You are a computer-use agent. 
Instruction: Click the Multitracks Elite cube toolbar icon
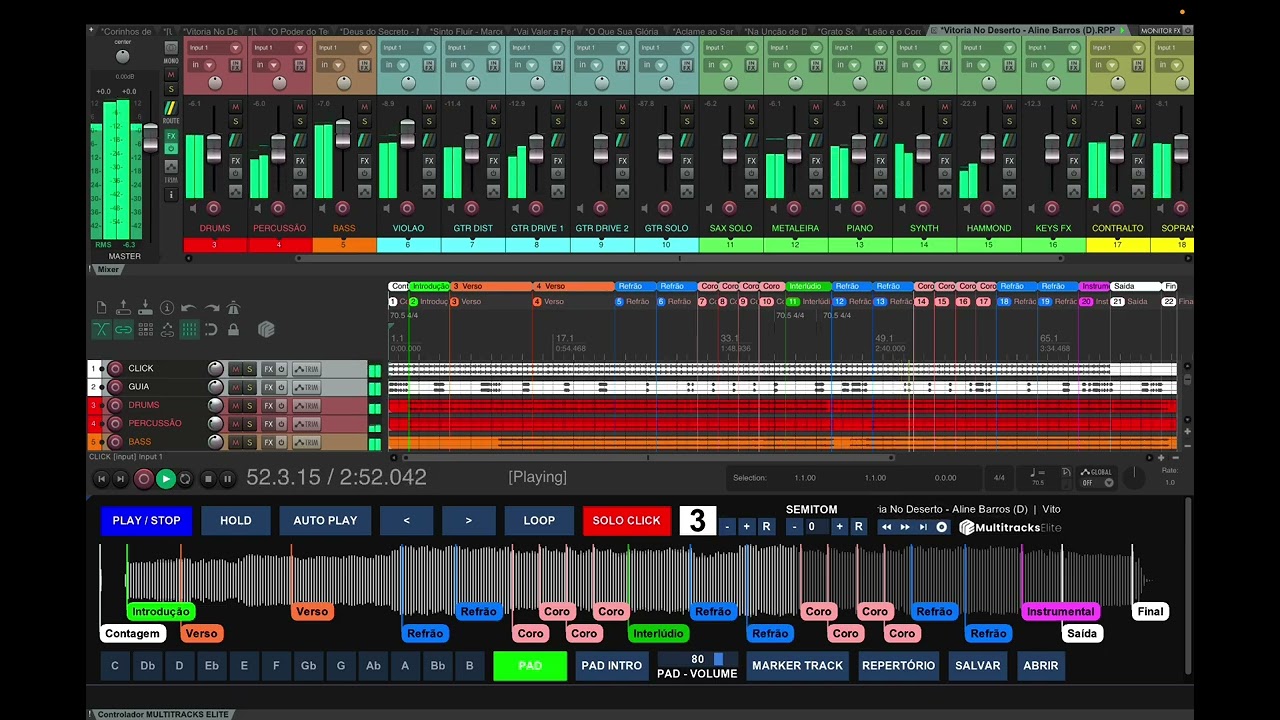(x=266, y=329)
